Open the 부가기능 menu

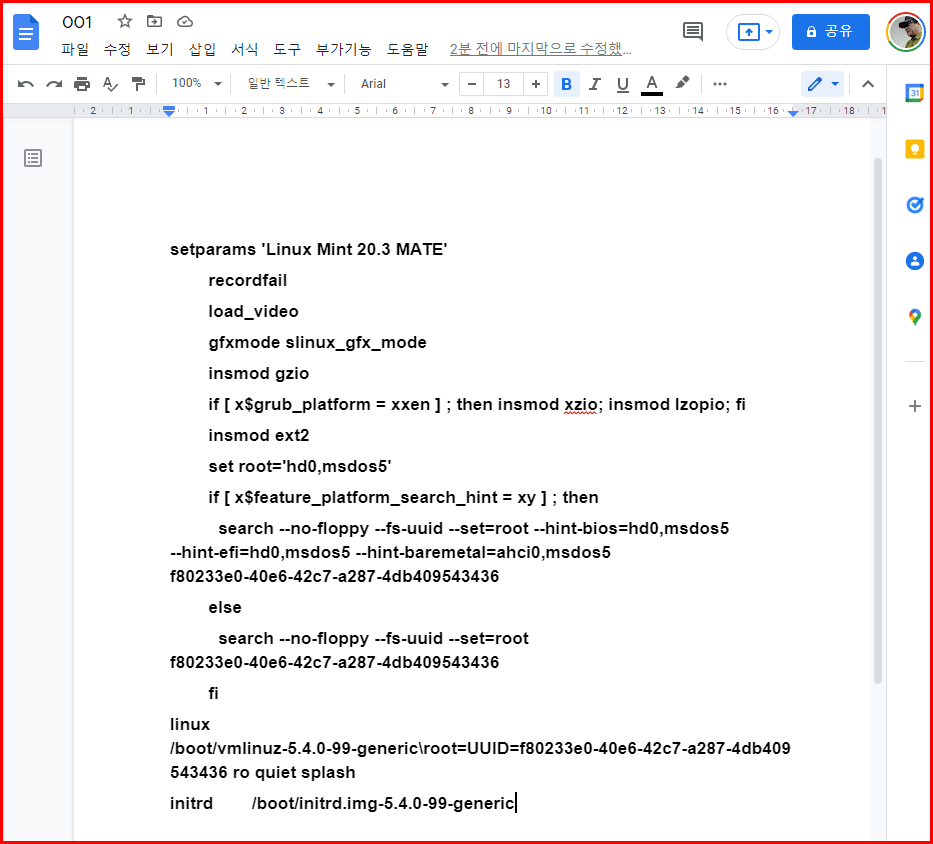[x=343, y=49]
